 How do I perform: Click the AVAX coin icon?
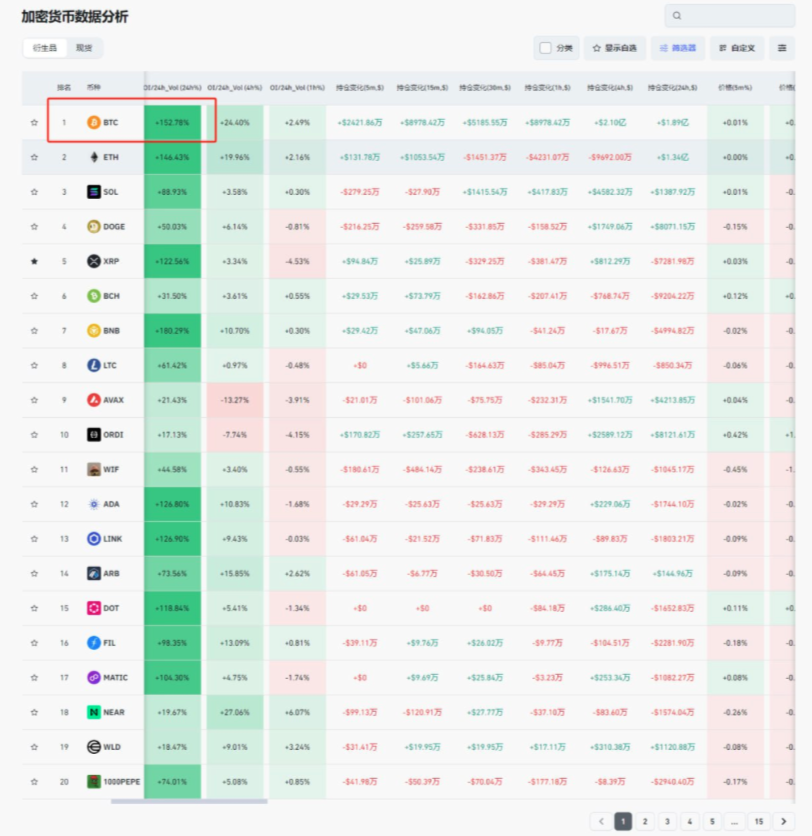click(94, 400)
